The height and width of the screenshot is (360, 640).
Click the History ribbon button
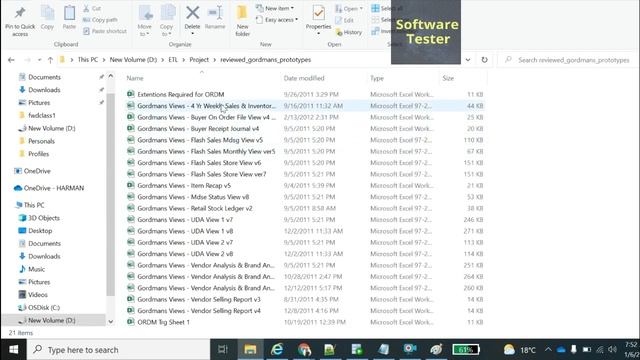point(349,32)
